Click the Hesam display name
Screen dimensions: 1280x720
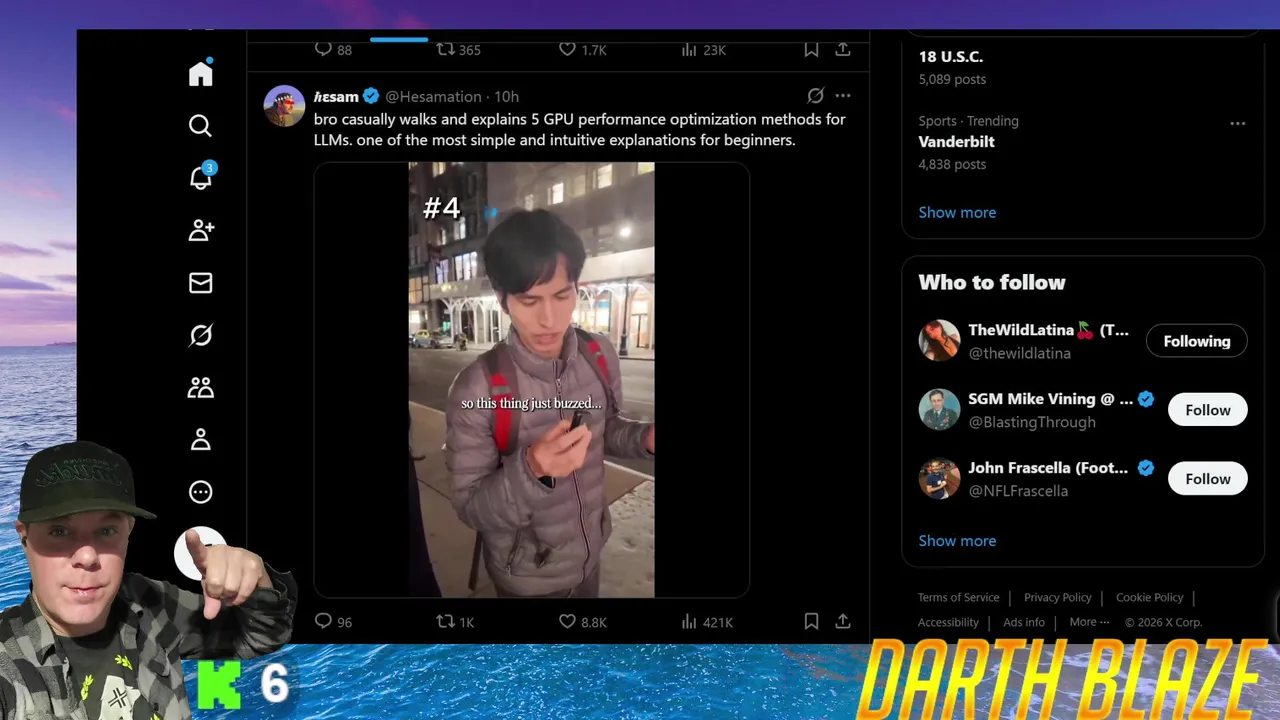click(336, 97)
